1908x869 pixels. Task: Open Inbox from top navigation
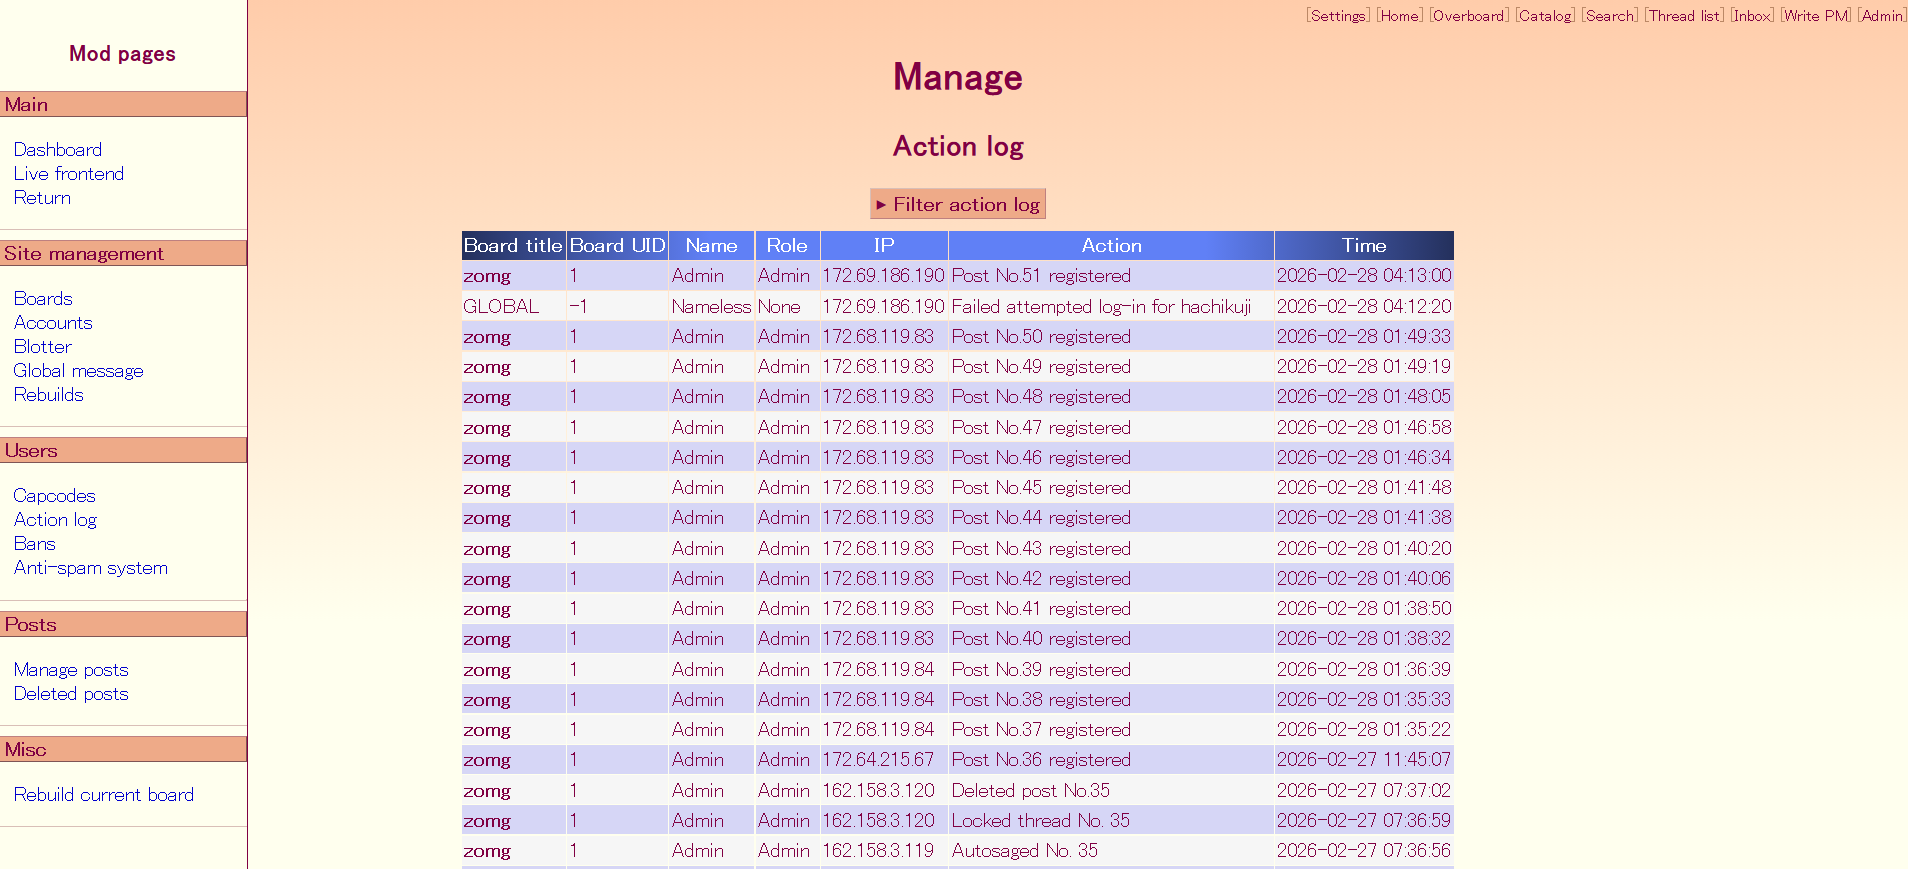1752,16
